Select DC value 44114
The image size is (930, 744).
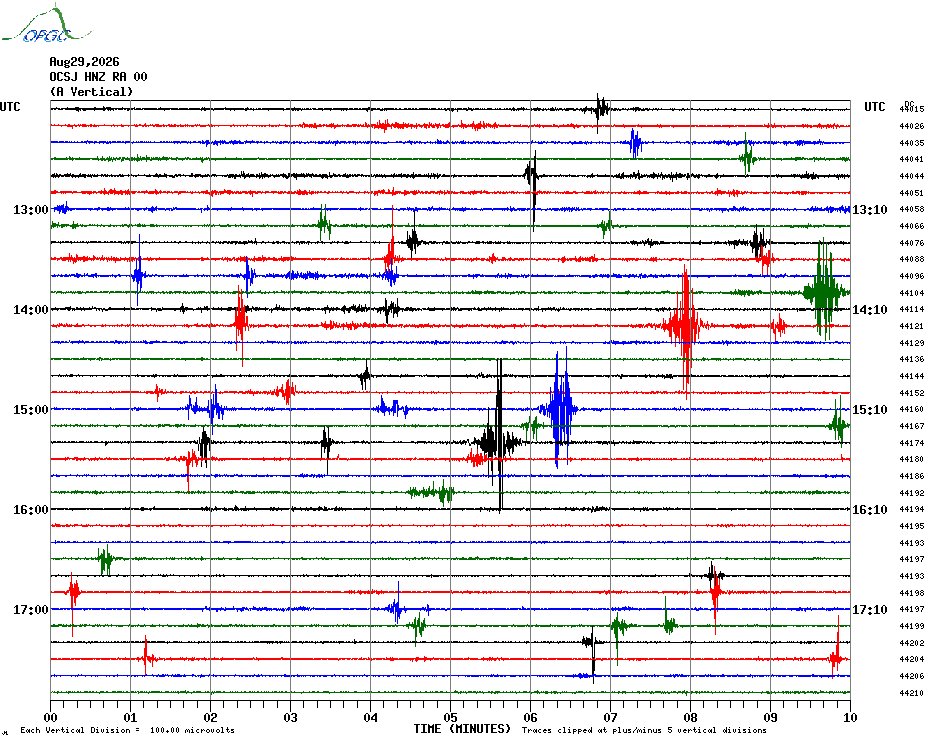pyautogui.click(x=912, y=309)
